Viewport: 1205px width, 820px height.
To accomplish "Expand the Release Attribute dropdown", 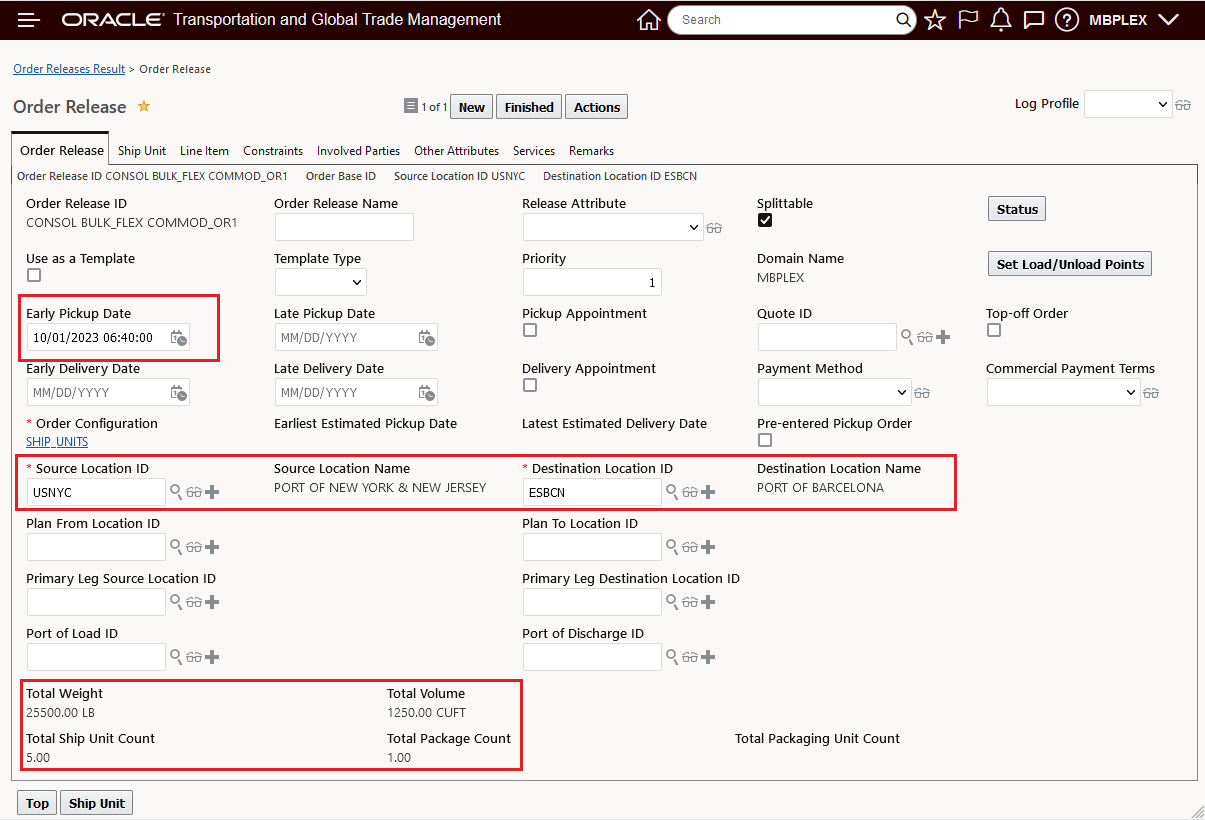I will [x=613, y=227].
